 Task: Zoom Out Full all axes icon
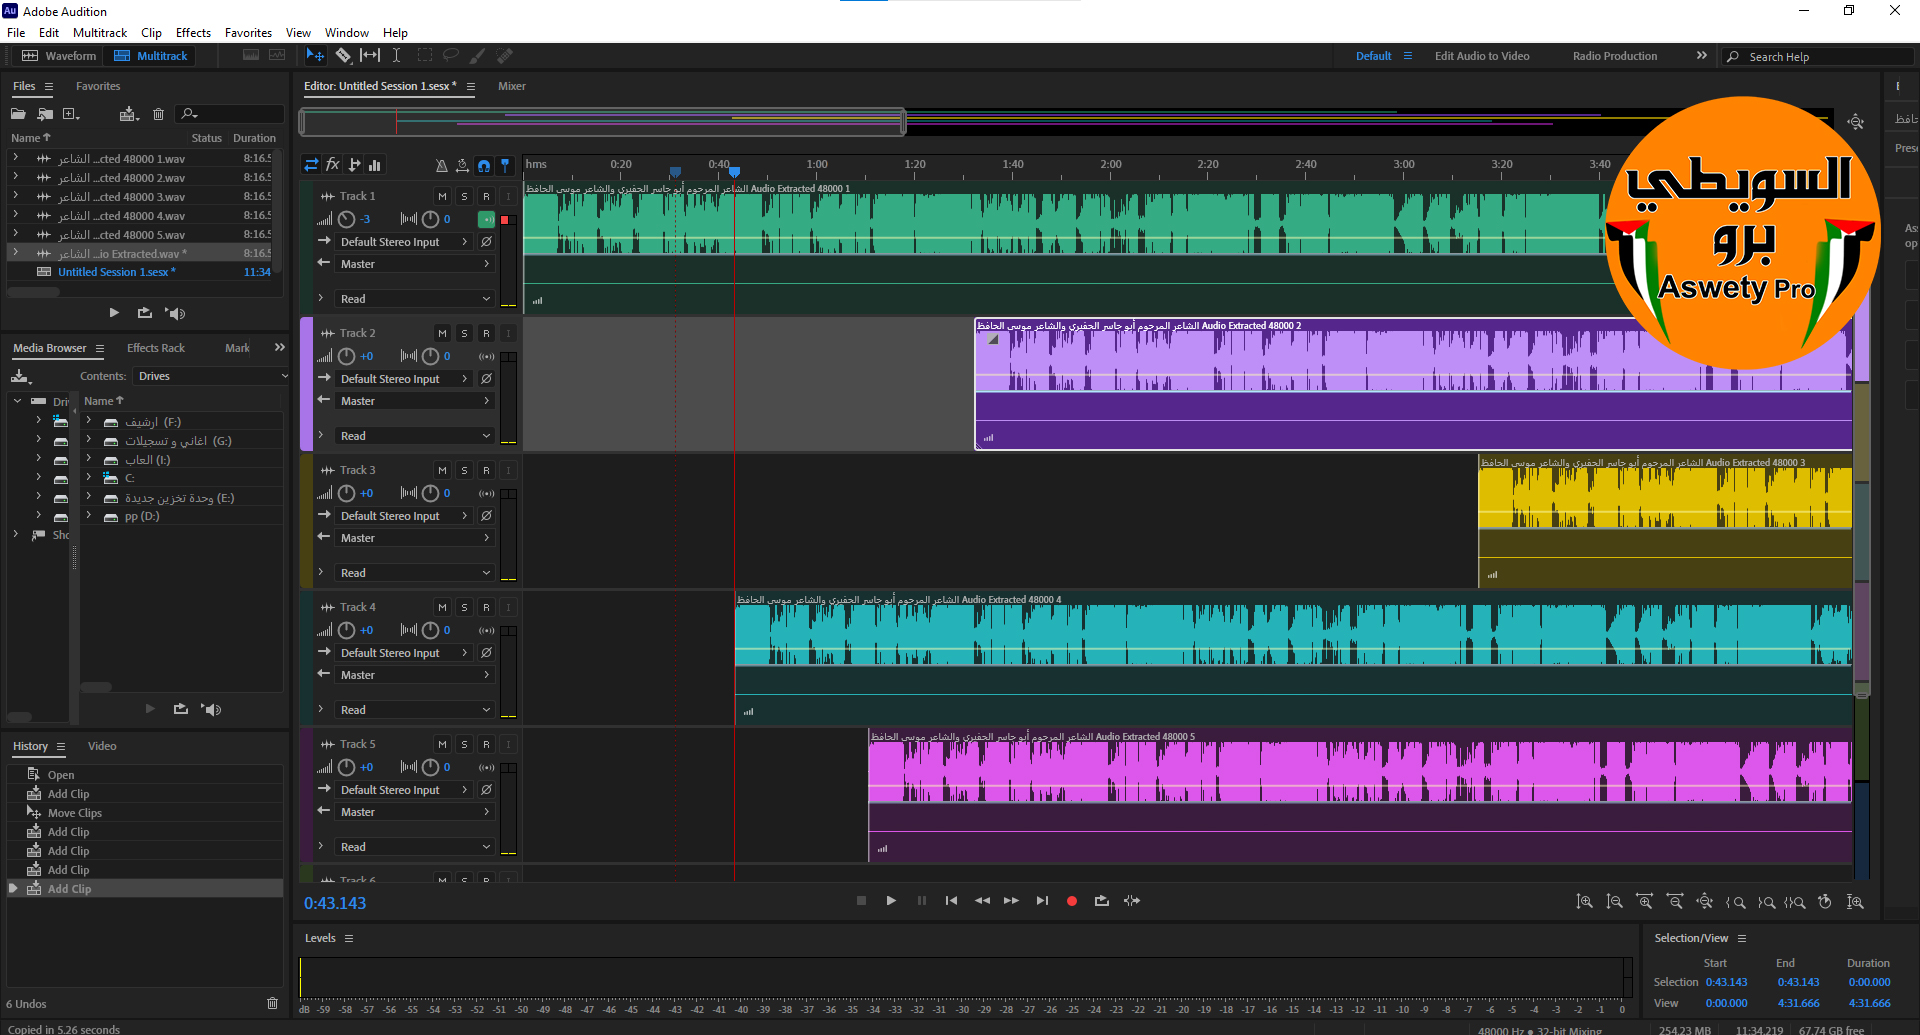pos(1705,902)
